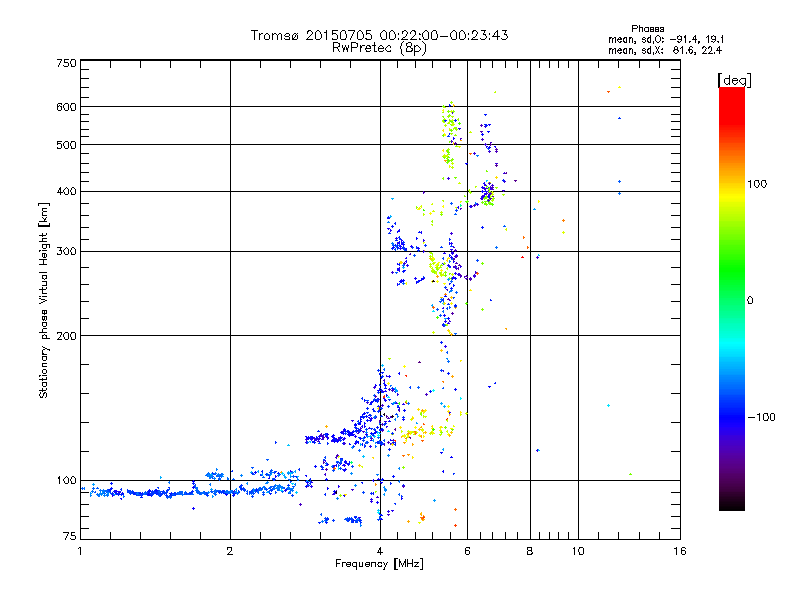Click the y-axis tick label '100'
800x600 pixels.
point(66,480)
